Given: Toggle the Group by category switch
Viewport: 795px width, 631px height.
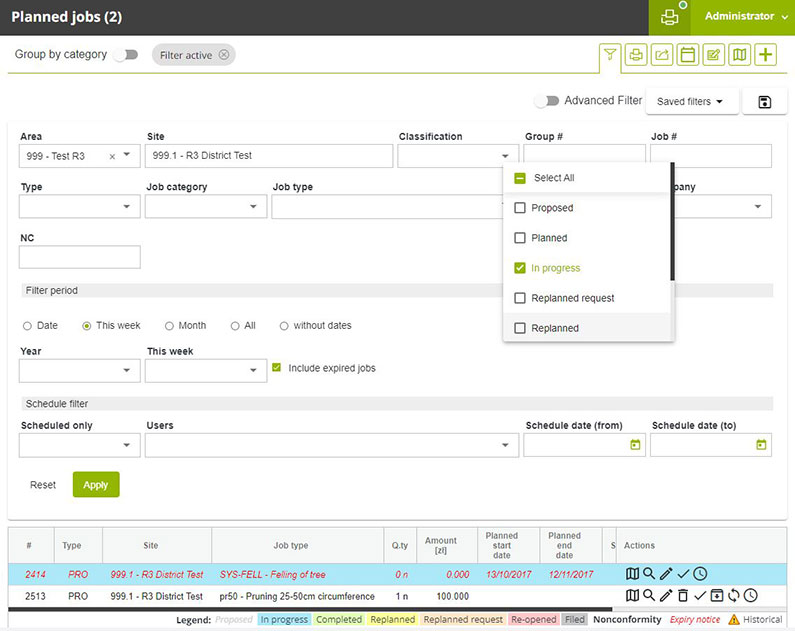Looking at the screenshot, I should tap(125, 55).
